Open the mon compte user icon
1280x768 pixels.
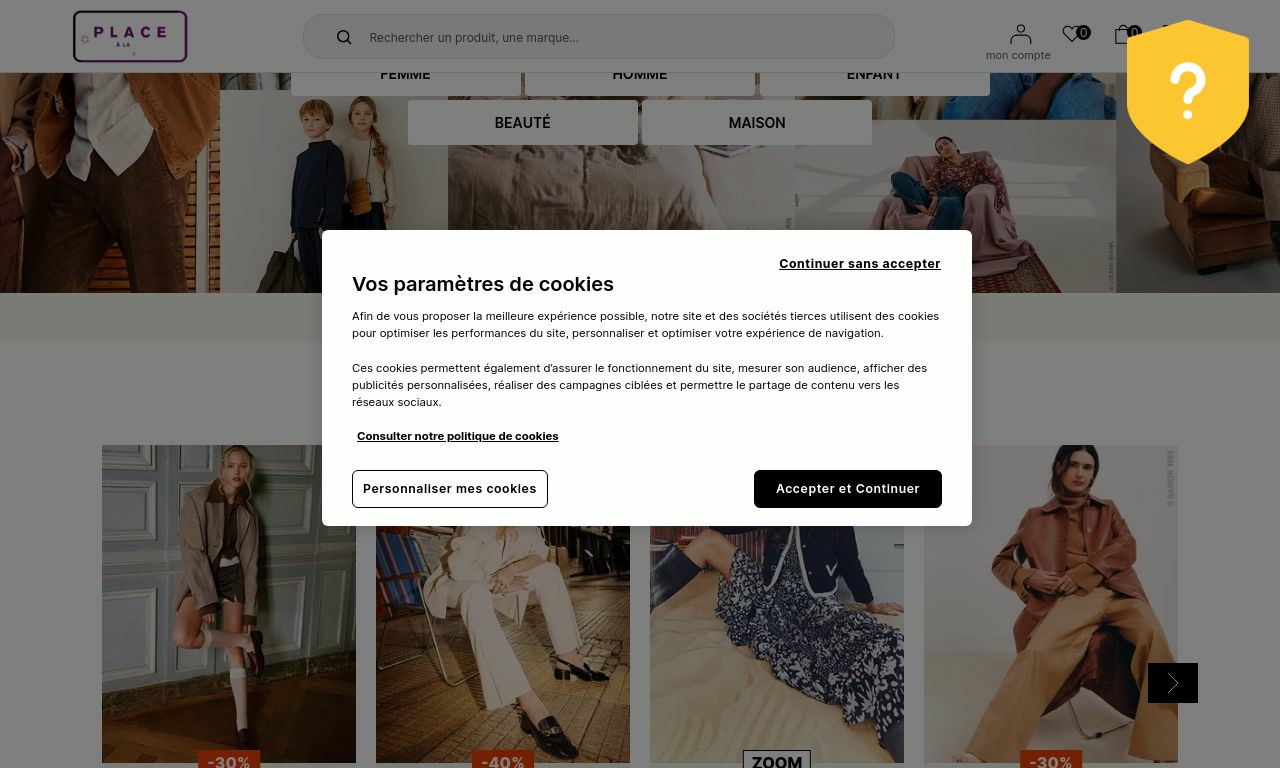1020,35
